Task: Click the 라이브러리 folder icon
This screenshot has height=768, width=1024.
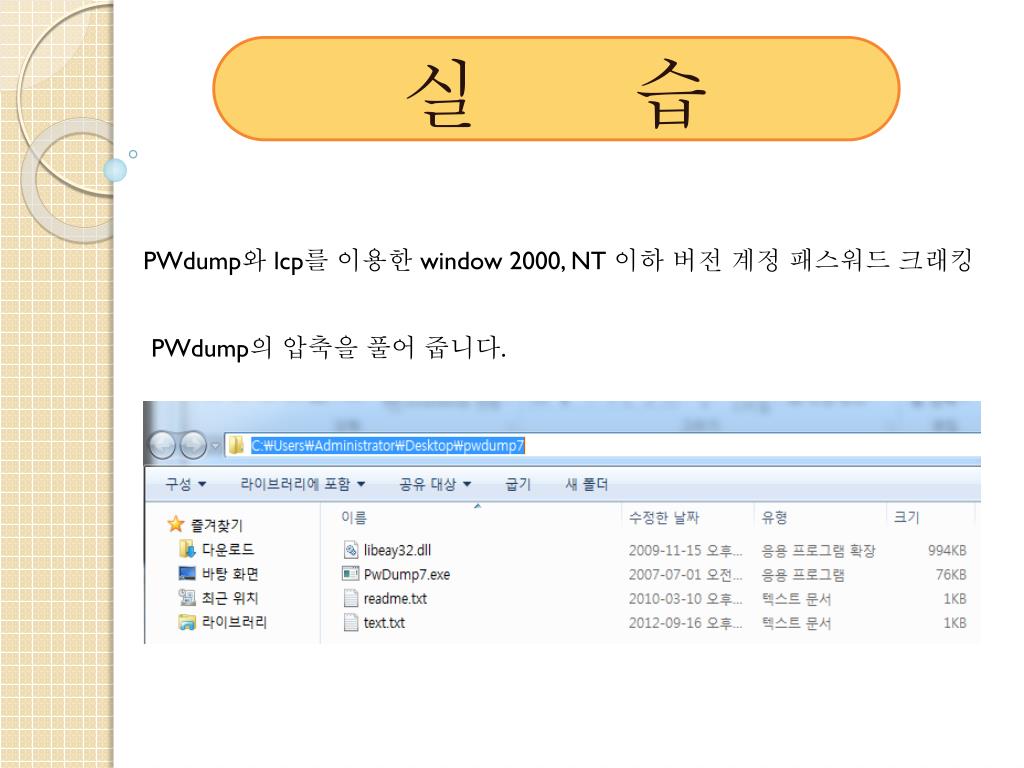Action: [187, 622]
